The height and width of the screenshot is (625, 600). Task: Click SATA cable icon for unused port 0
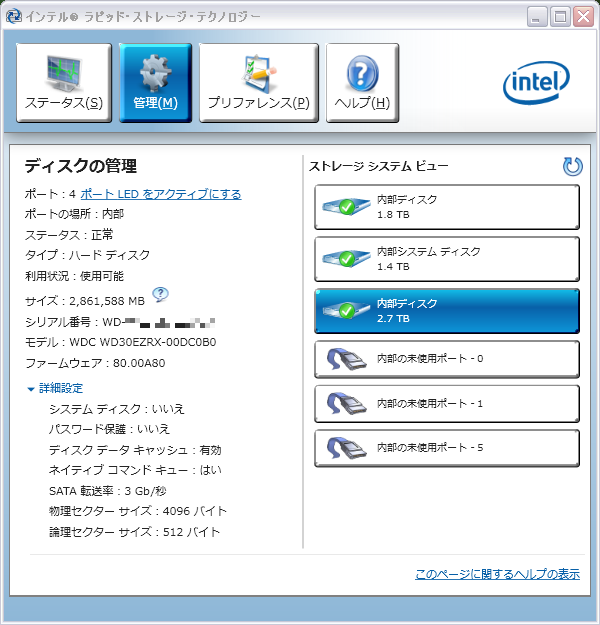click(346, 359)
